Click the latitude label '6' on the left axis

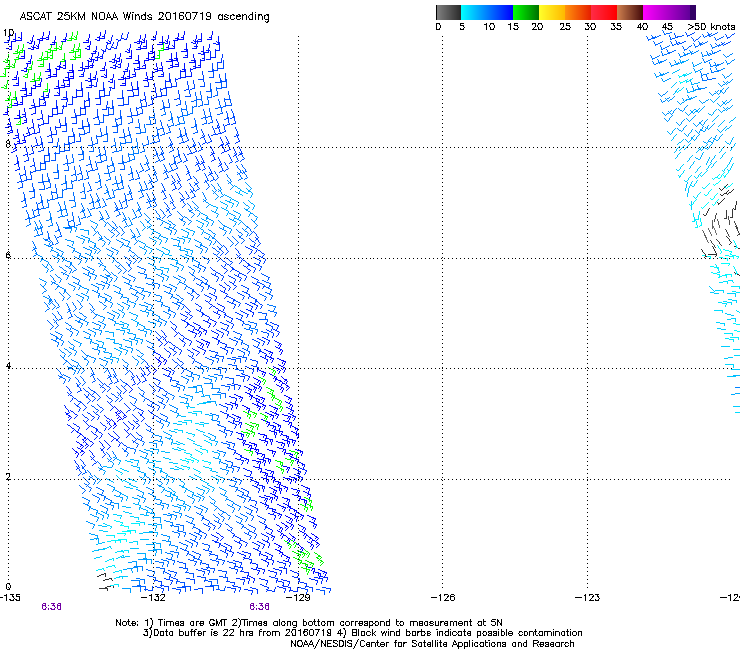[x=8, y=255]
